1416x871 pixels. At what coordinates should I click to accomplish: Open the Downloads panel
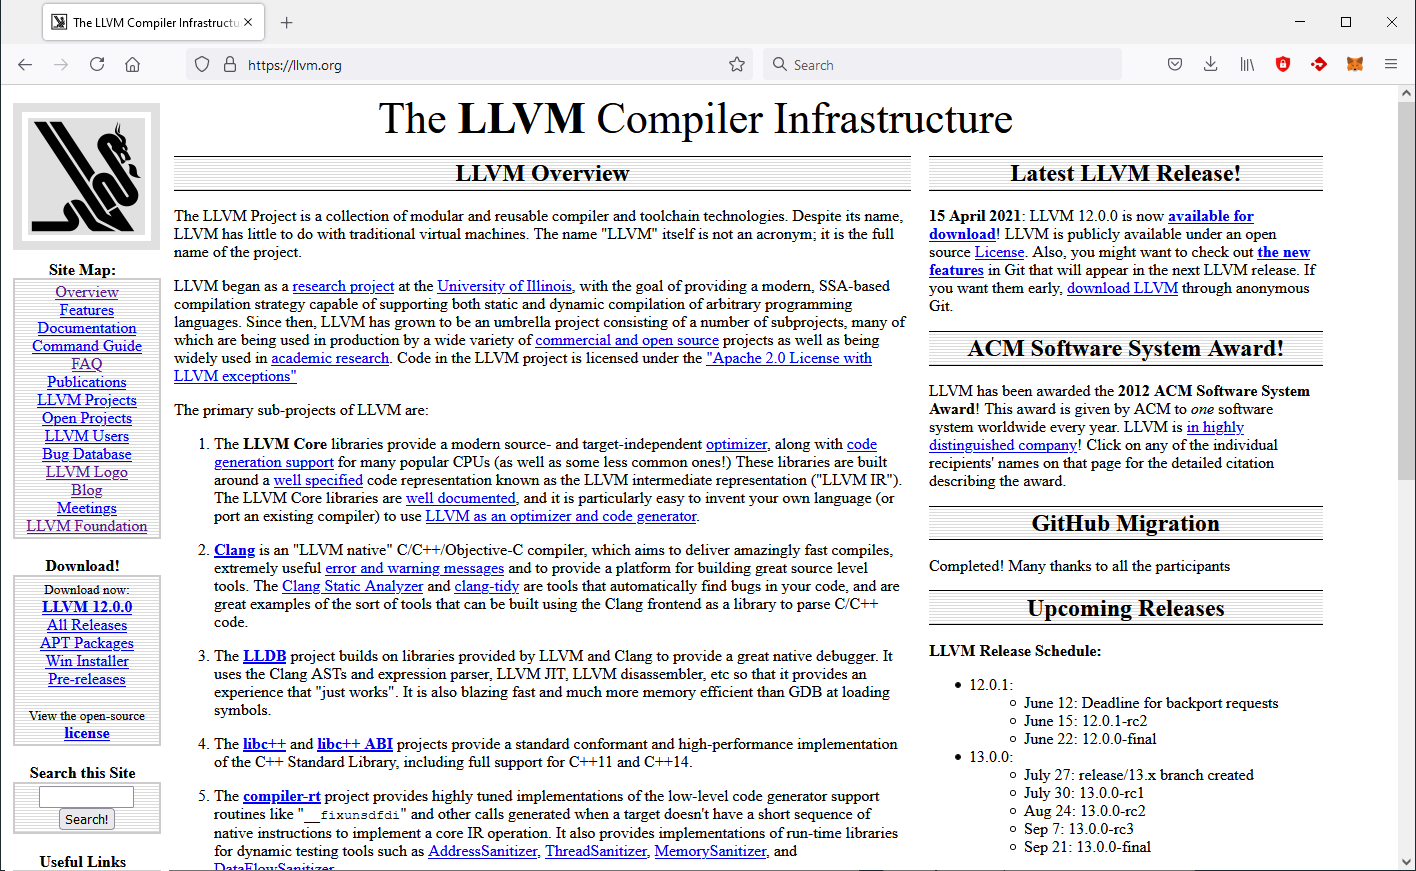click(x=1210, y=64)
